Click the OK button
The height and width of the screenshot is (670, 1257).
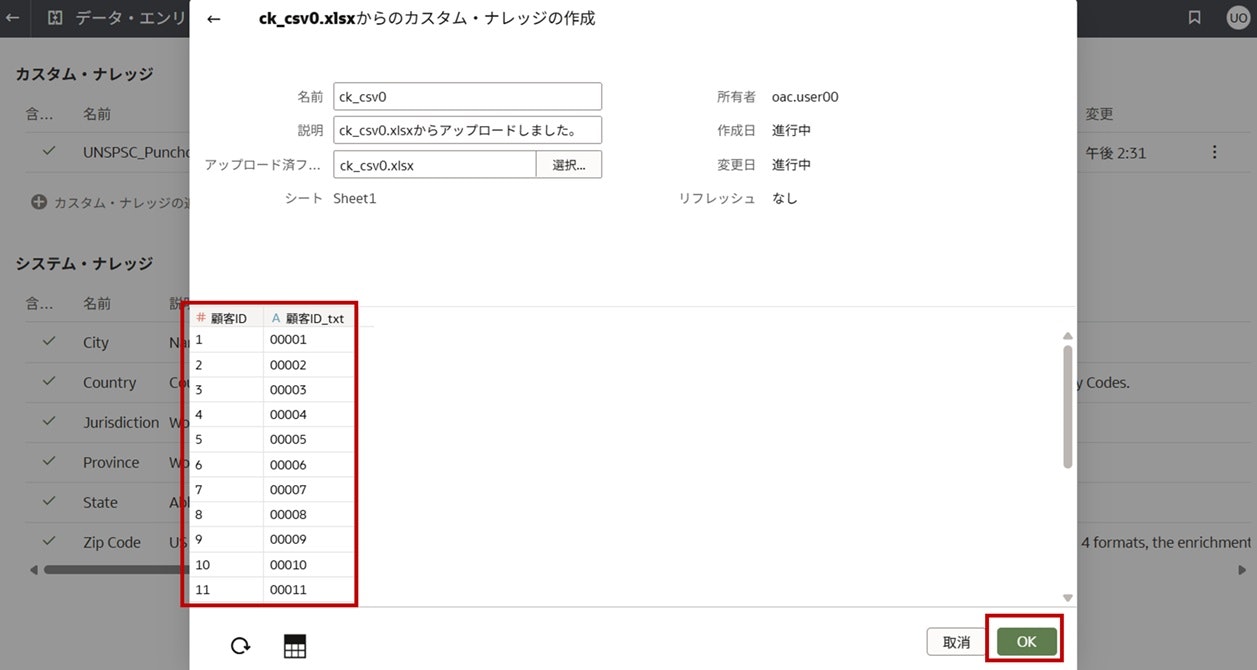point(1026,642)
